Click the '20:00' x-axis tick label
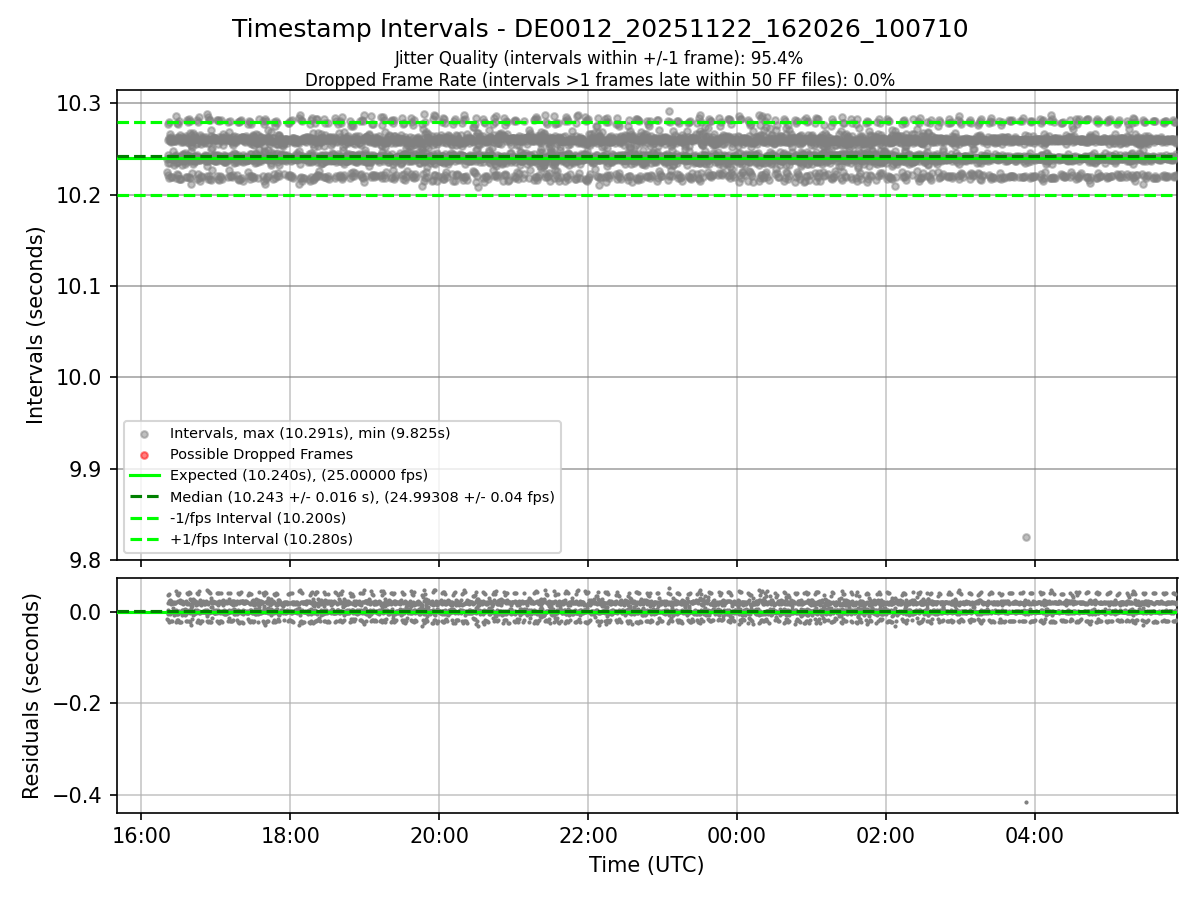Viewport: 1200px width, 900px height. coord(439,834)
